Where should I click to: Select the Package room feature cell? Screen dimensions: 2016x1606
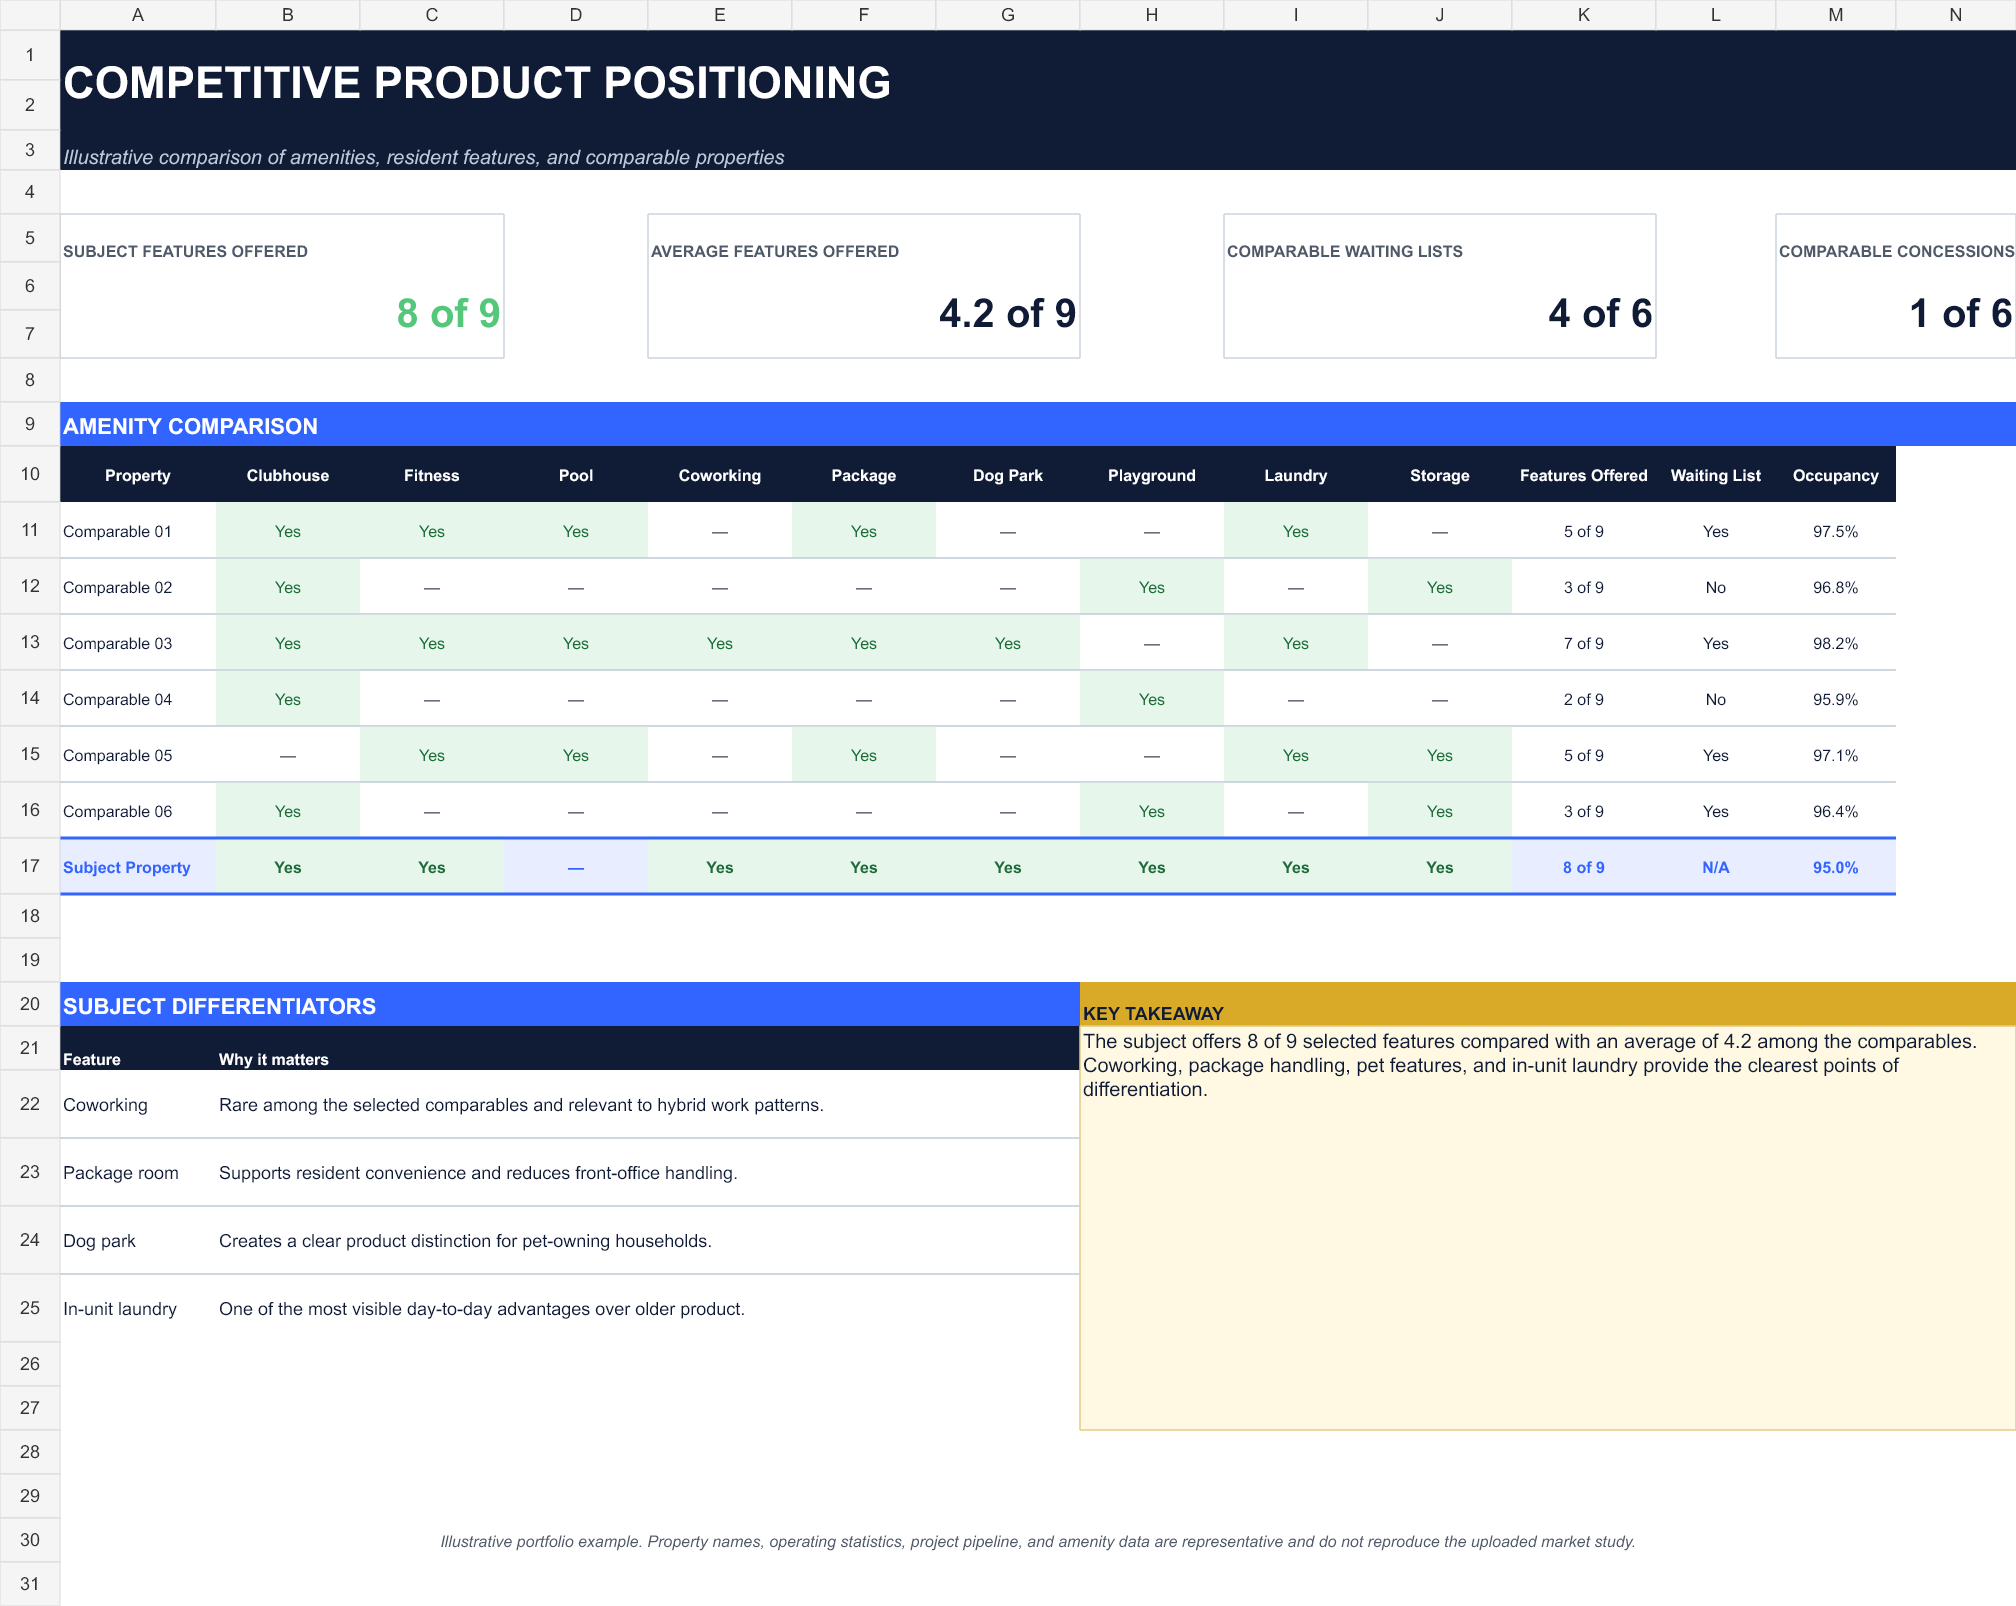pyautogui.click(x=138, y=1172)
